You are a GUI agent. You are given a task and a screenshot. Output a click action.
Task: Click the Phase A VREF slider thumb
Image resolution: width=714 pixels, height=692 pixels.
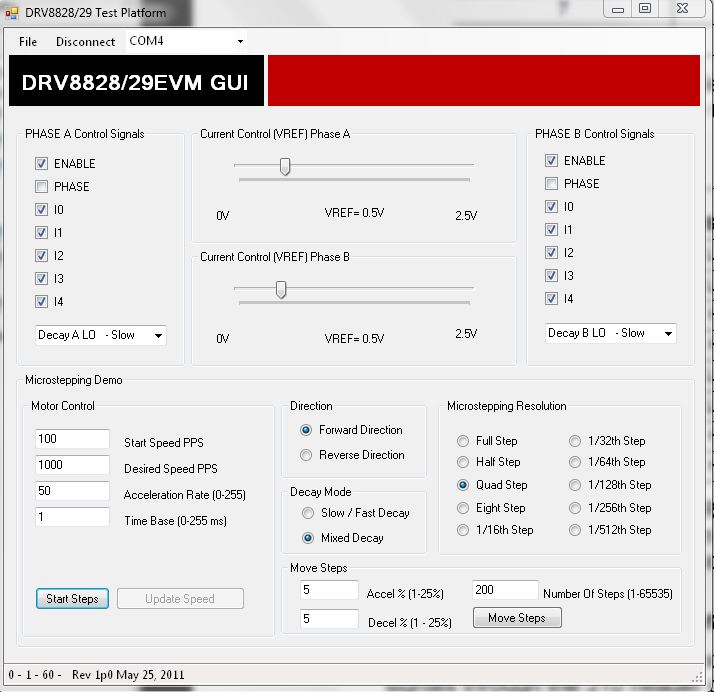pos(285,167)
